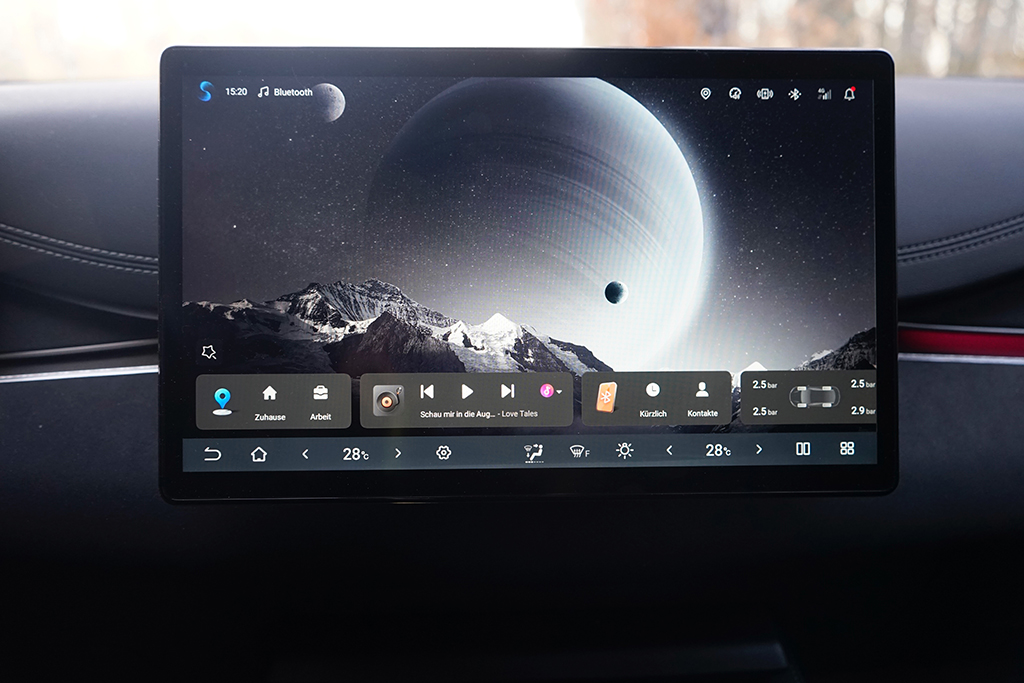This screenshot has height=683, width=1024.
Task: Open the split-screen view
Action: click(x=803, y=449)
